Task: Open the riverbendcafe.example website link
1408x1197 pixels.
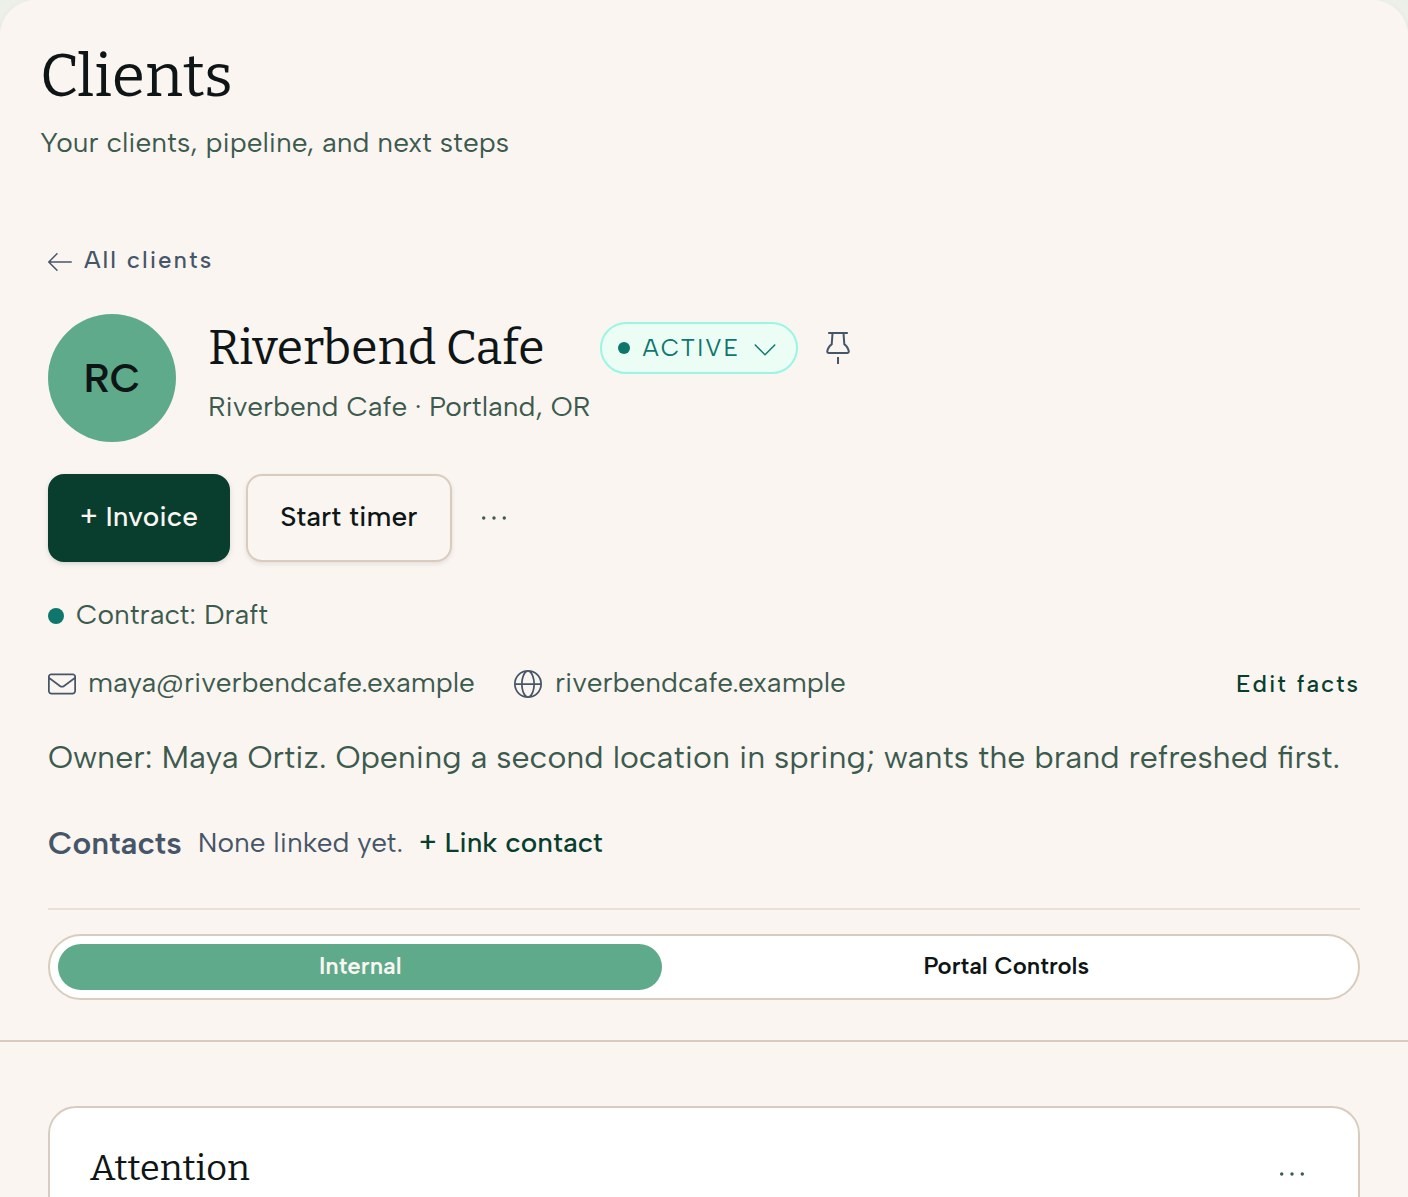Action: click(x=700, y=683)
